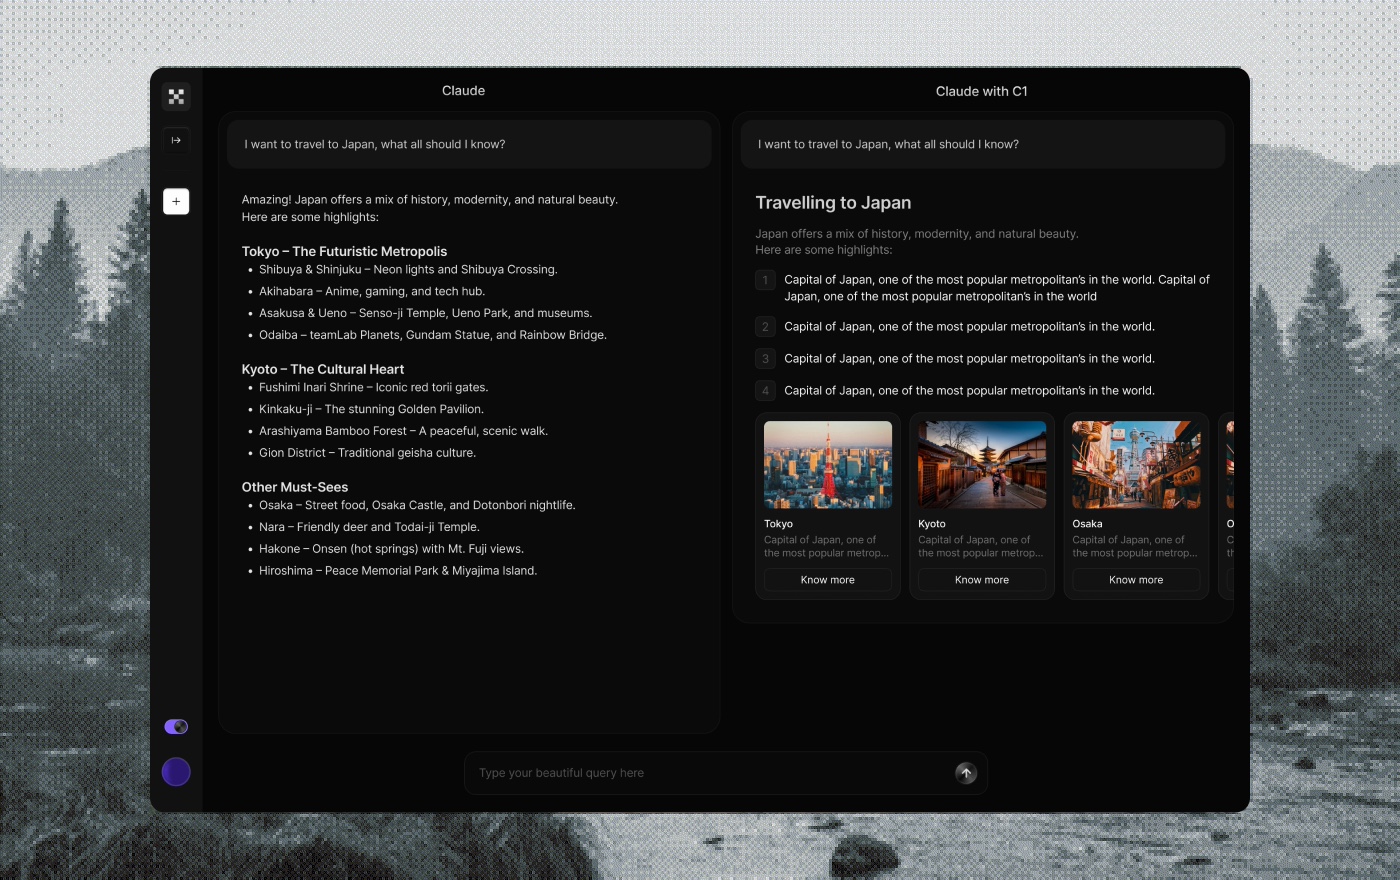This screenshot has width=1400, height=880.
Task: Click the Tokyo card title text
Action: pyautogui.click(x=778, y=524)
